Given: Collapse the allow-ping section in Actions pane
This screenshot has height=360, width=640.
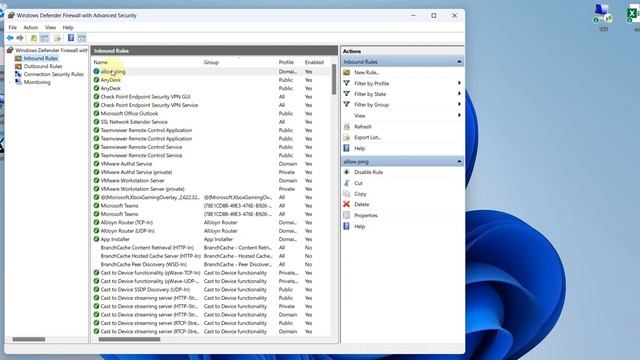Looking at the screenshot, I should pyautogui.click(x=459, y=162).
